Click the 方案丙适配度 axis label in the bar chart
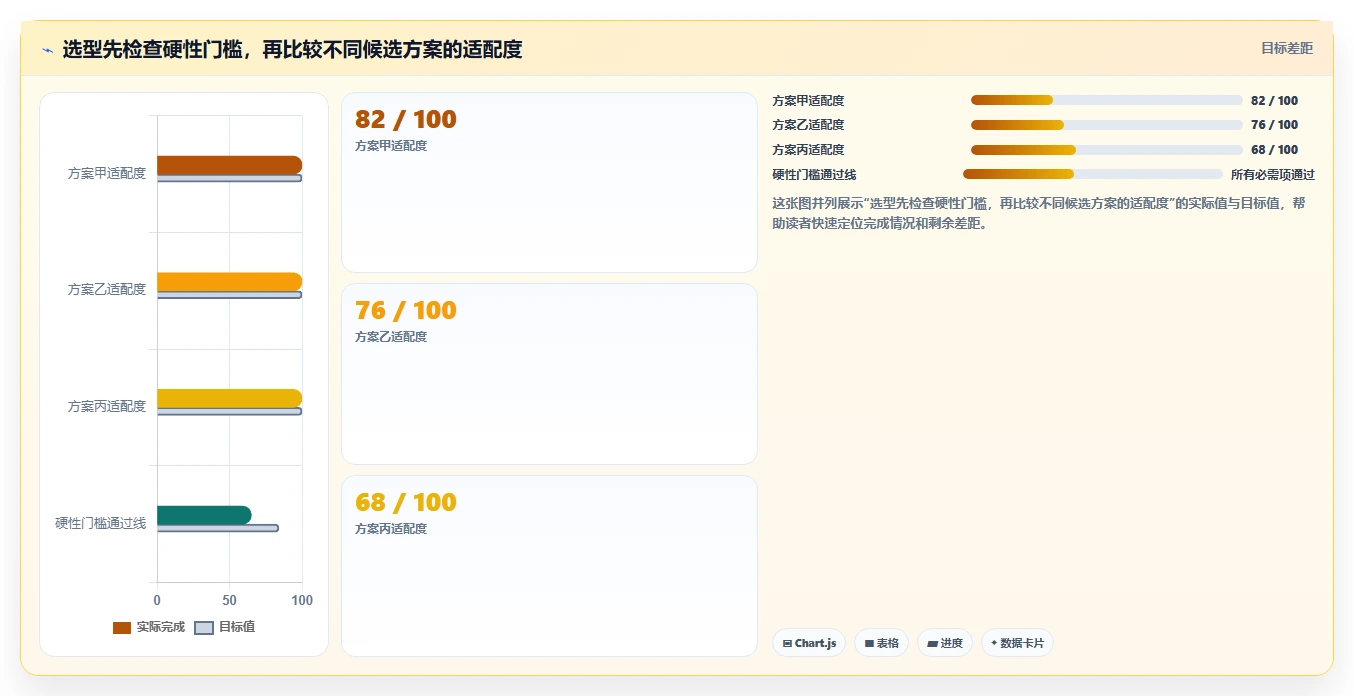The width and height of the screenshot is (1354, 696). tap(107, 406)
